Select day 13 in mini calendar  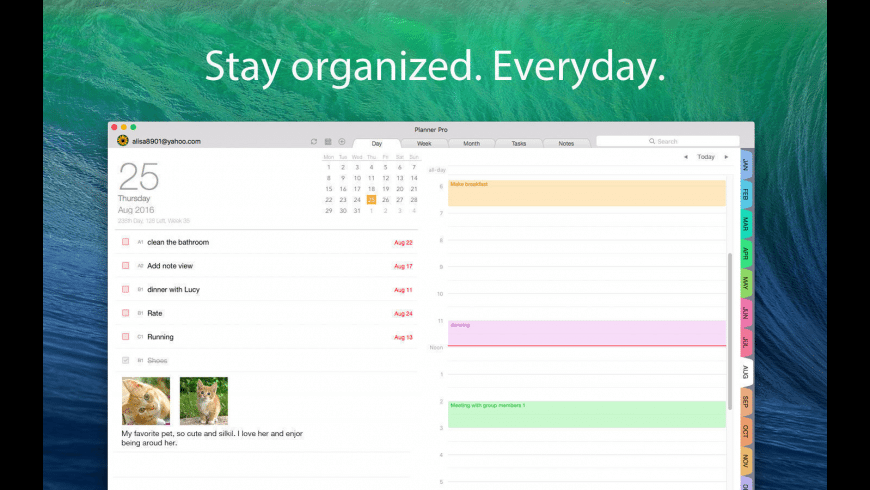[x=399, y=178]
